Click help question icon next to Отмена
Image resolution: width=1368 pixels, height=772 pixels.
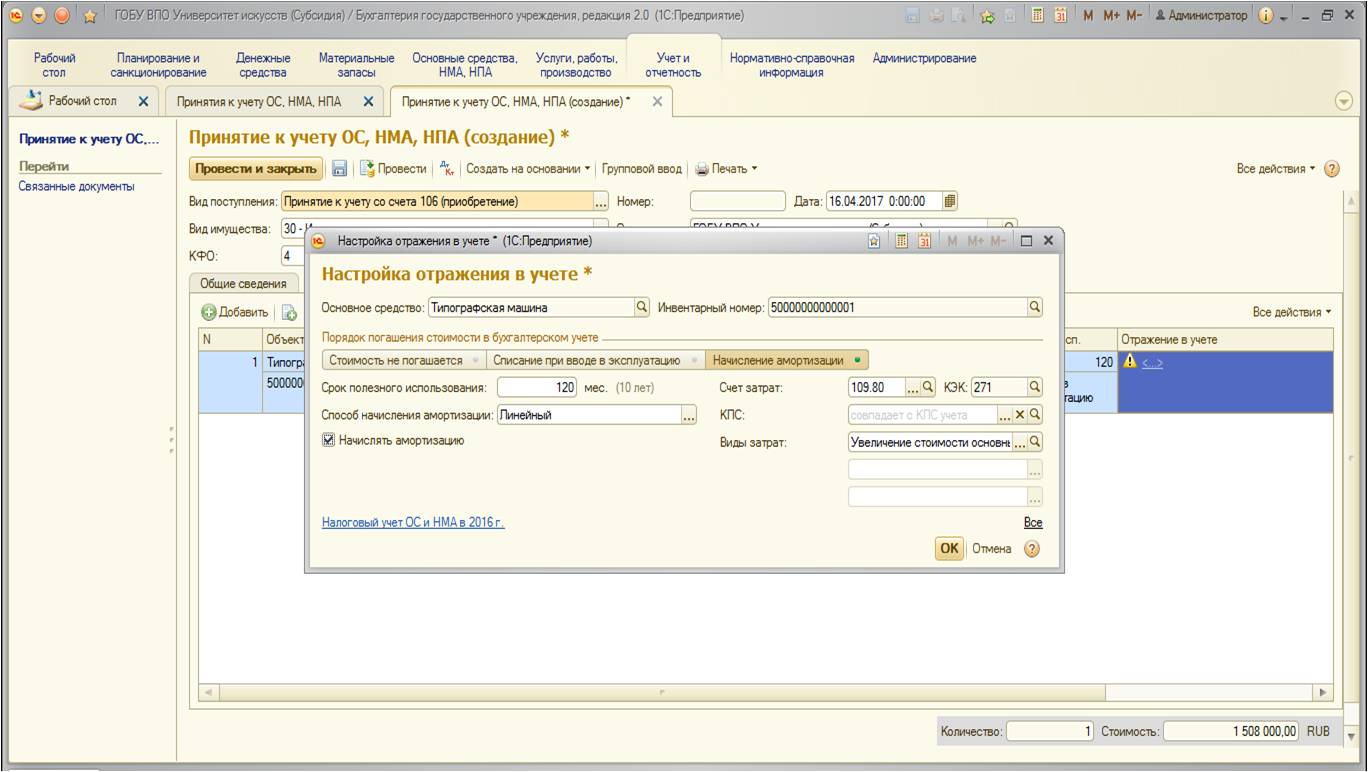pyautogui.click(x=1032, y=549)
